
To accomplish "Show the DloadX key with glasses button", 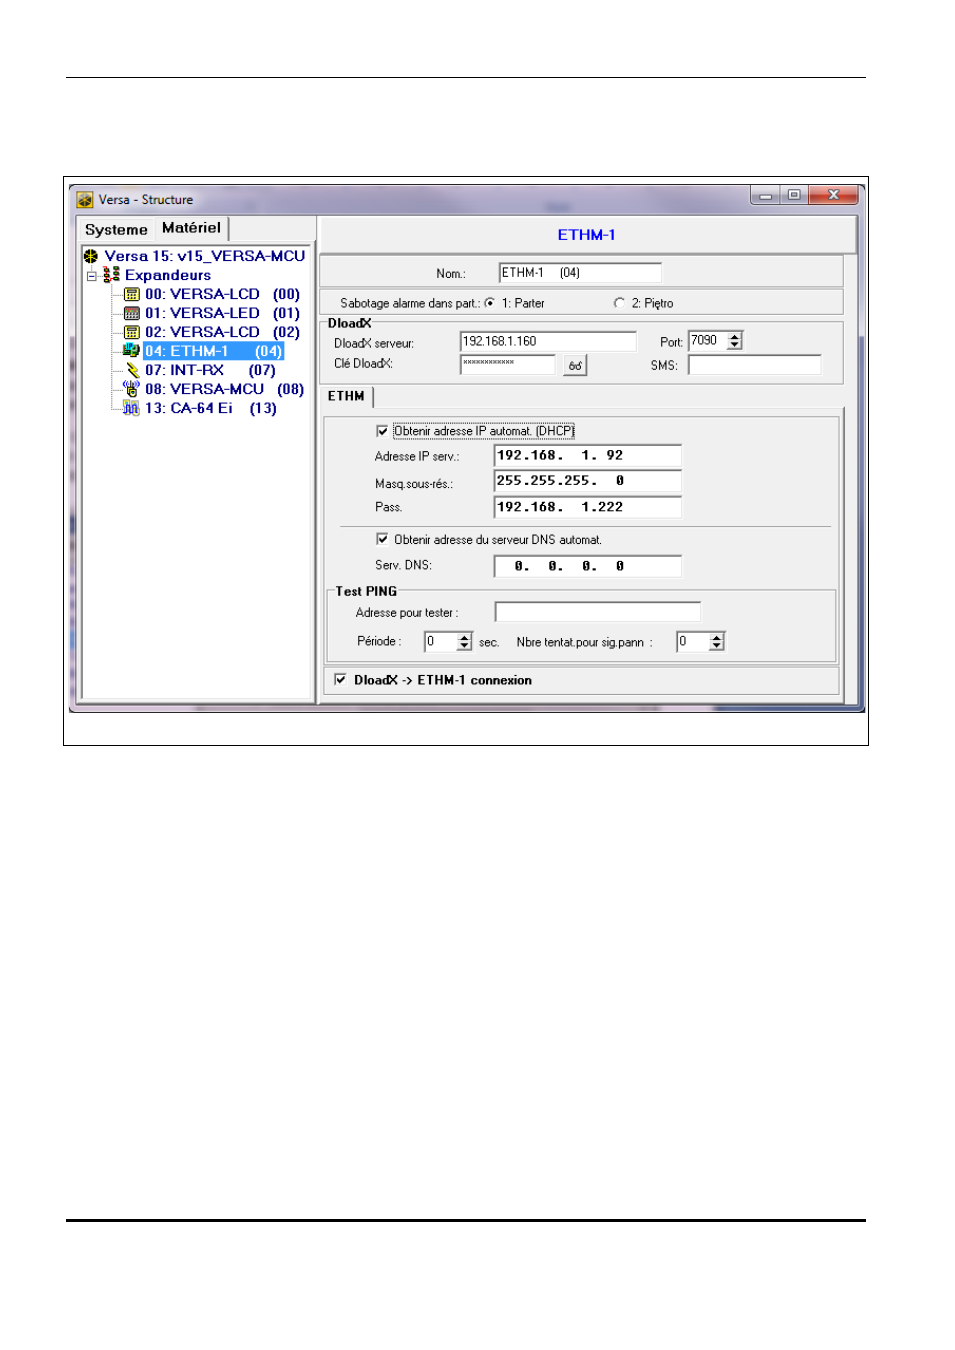I will coord(575,366).
